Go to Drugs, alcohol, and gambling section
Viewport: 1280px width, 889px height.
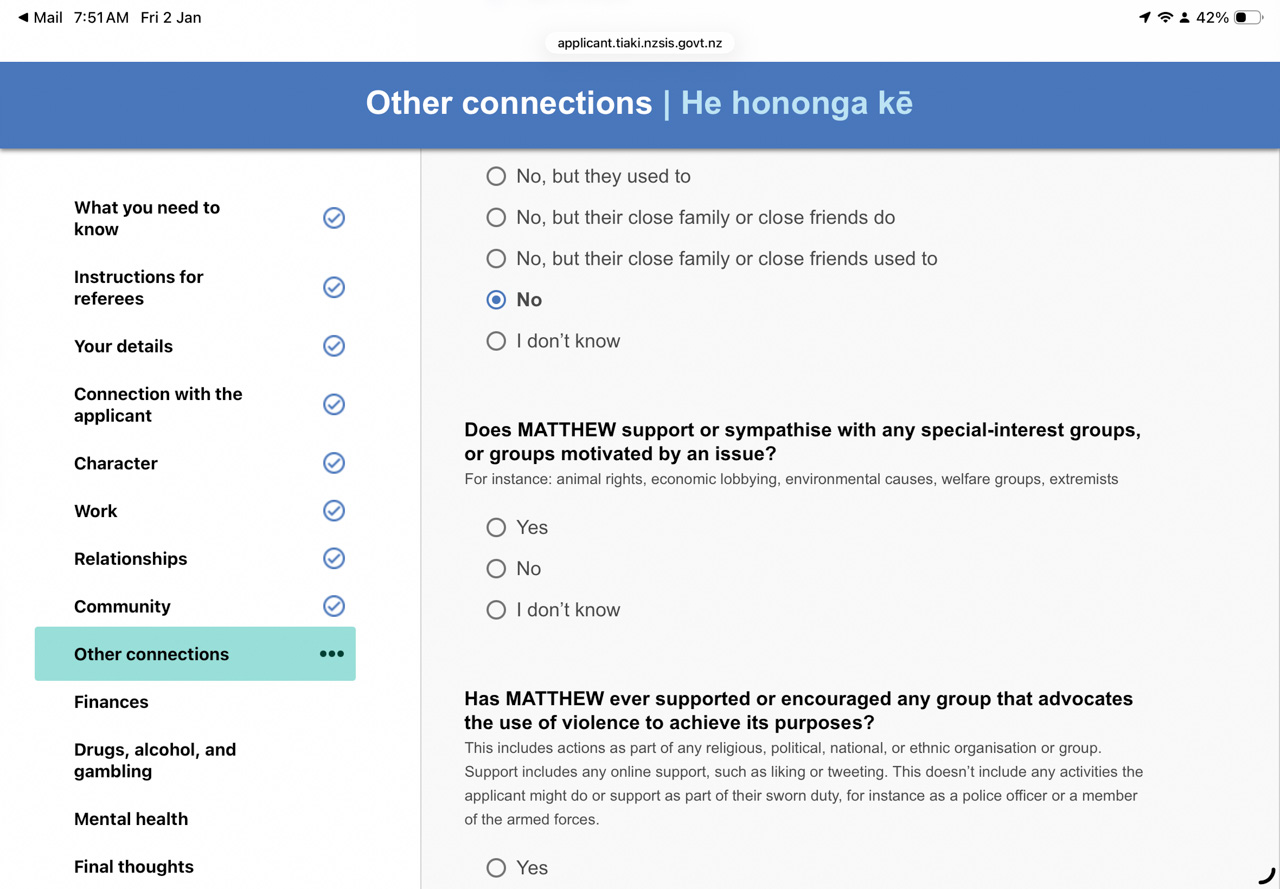pyautogui.click(x=155, y=760)
